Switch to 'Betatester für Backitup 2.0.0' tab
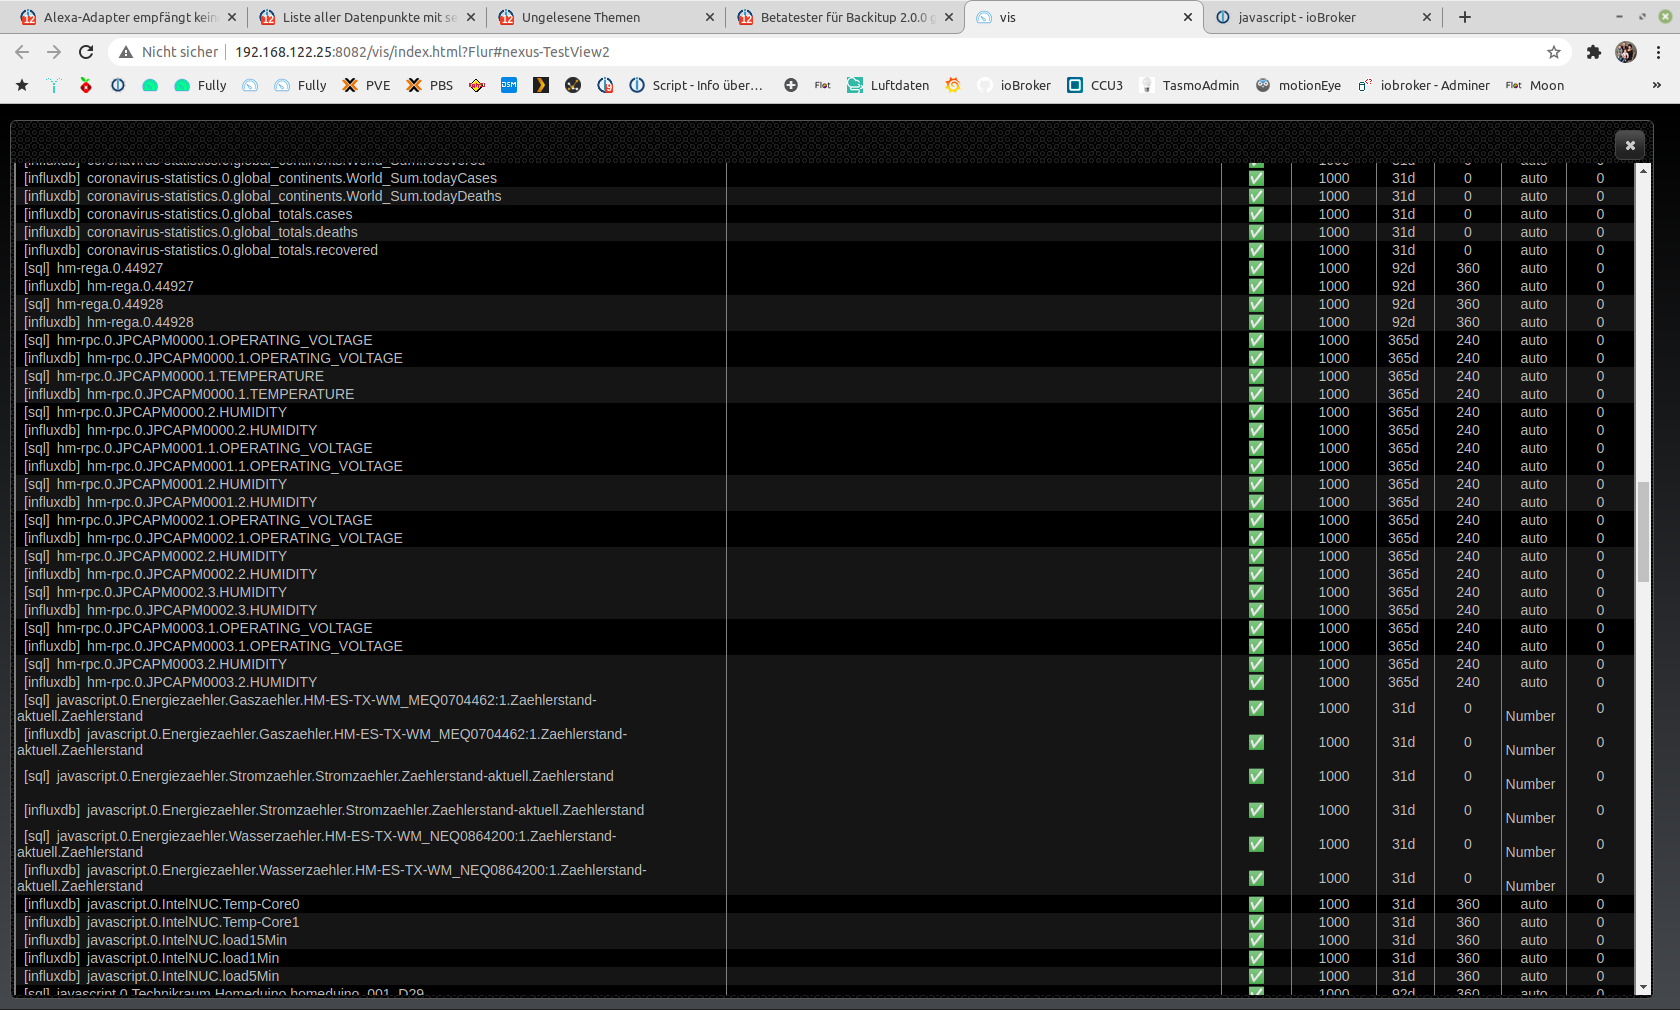This screenshot has height=1010, width=1680. (845, 17)
